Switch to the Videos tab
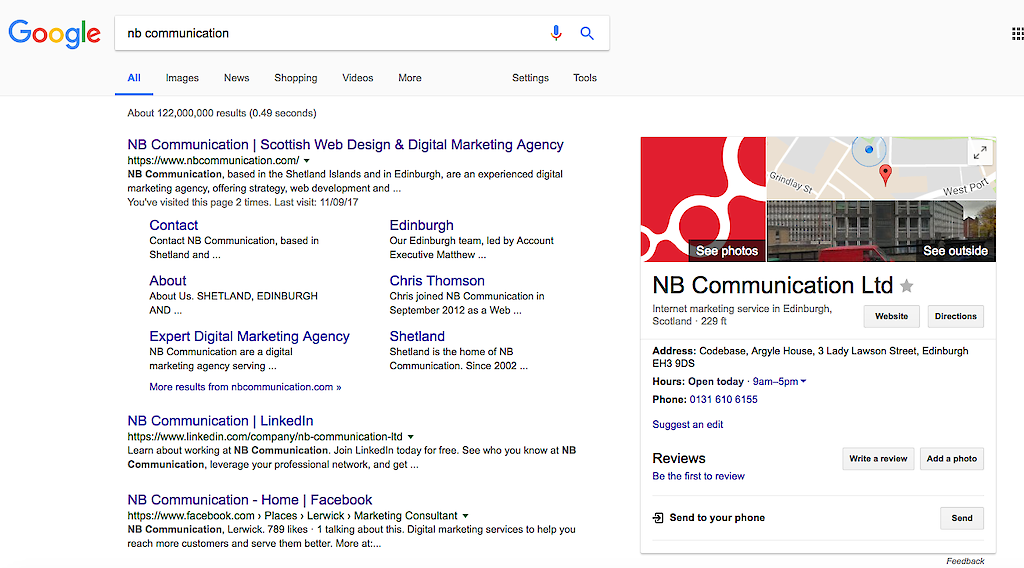This screenshot has width=1024, height=568. 358,78
